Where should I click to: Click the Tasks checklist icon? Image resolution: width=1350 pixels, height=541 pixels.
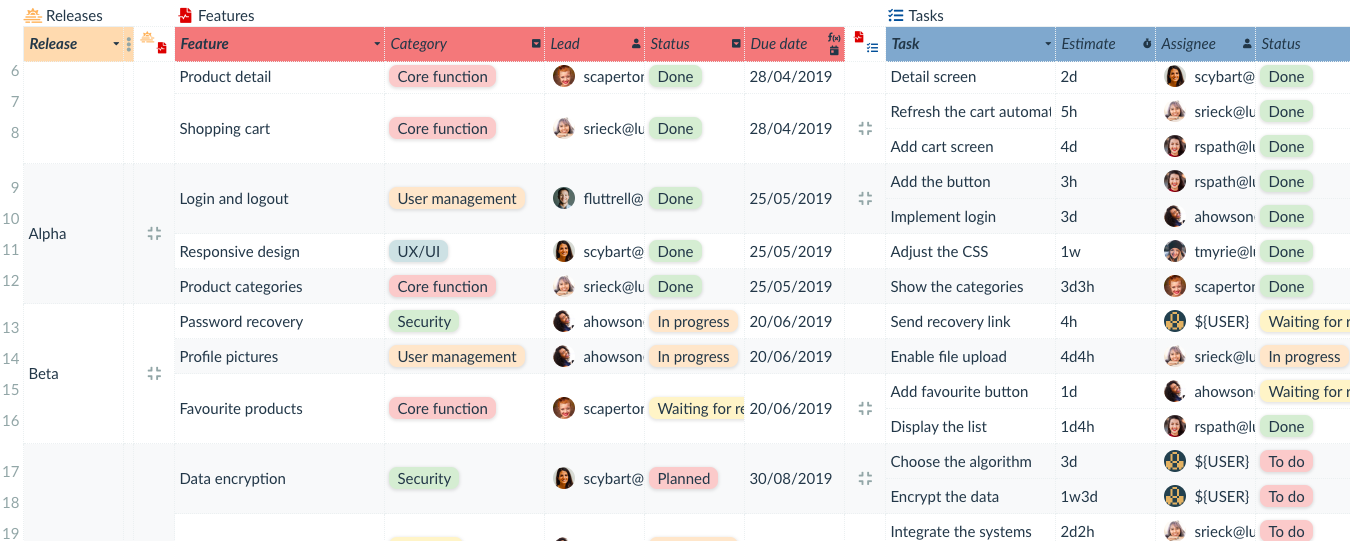(896, 15)
